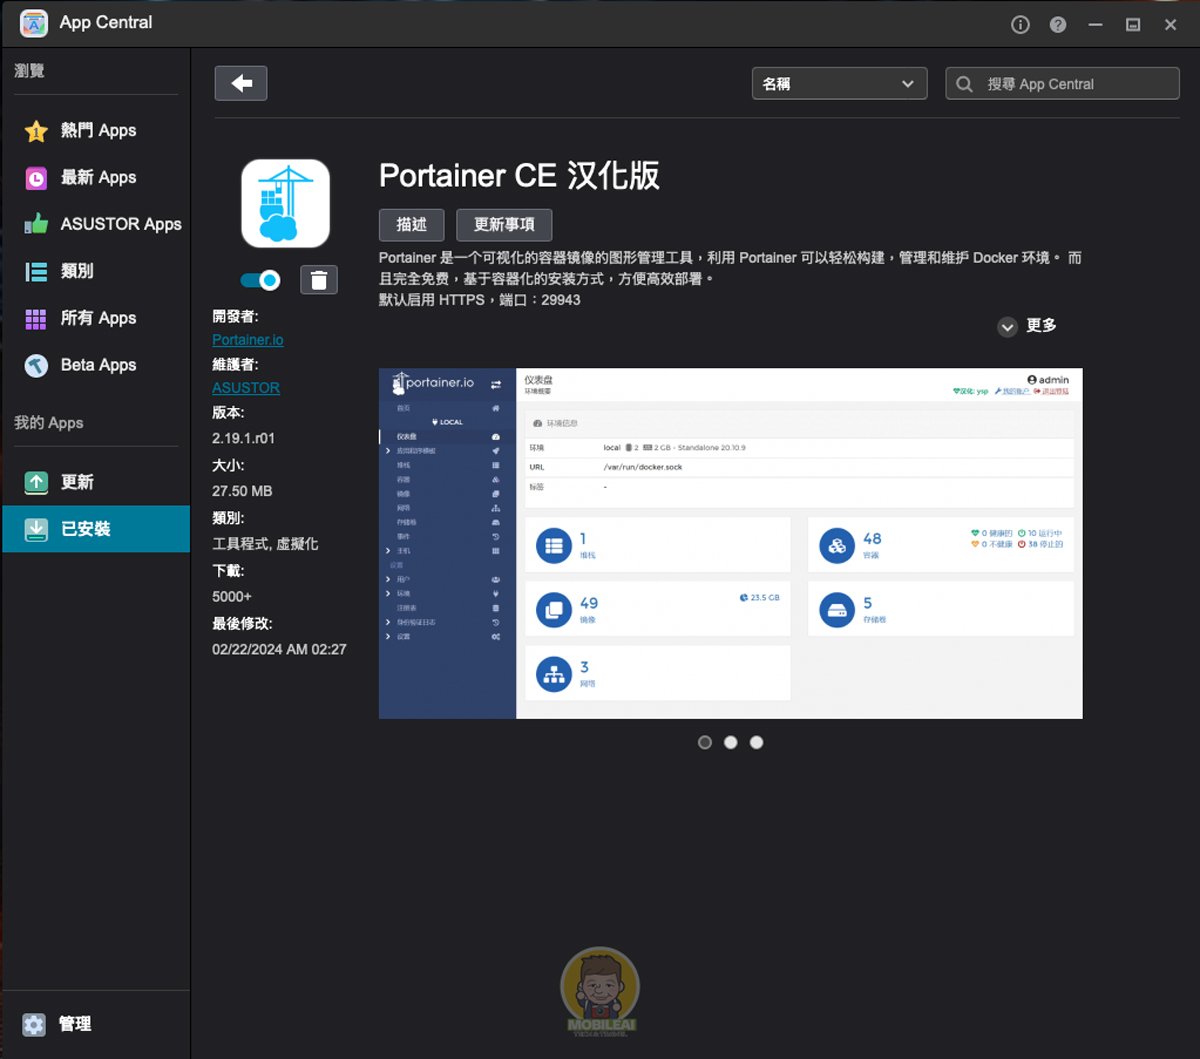This screenshot has width=1200, height=1059.
Task: Click last modified date 02/22/2024 AM 02:27
Action: coord(279,650)
